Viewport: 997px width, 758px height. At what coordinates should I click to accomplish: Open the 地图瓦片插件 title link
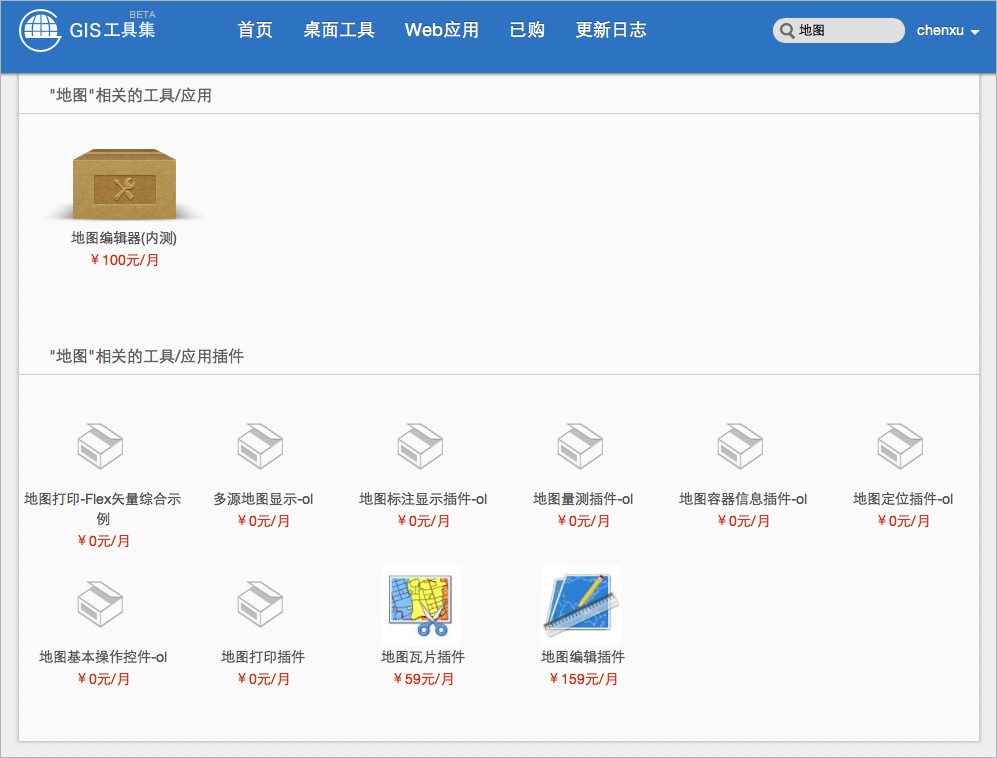pos(423,657)
